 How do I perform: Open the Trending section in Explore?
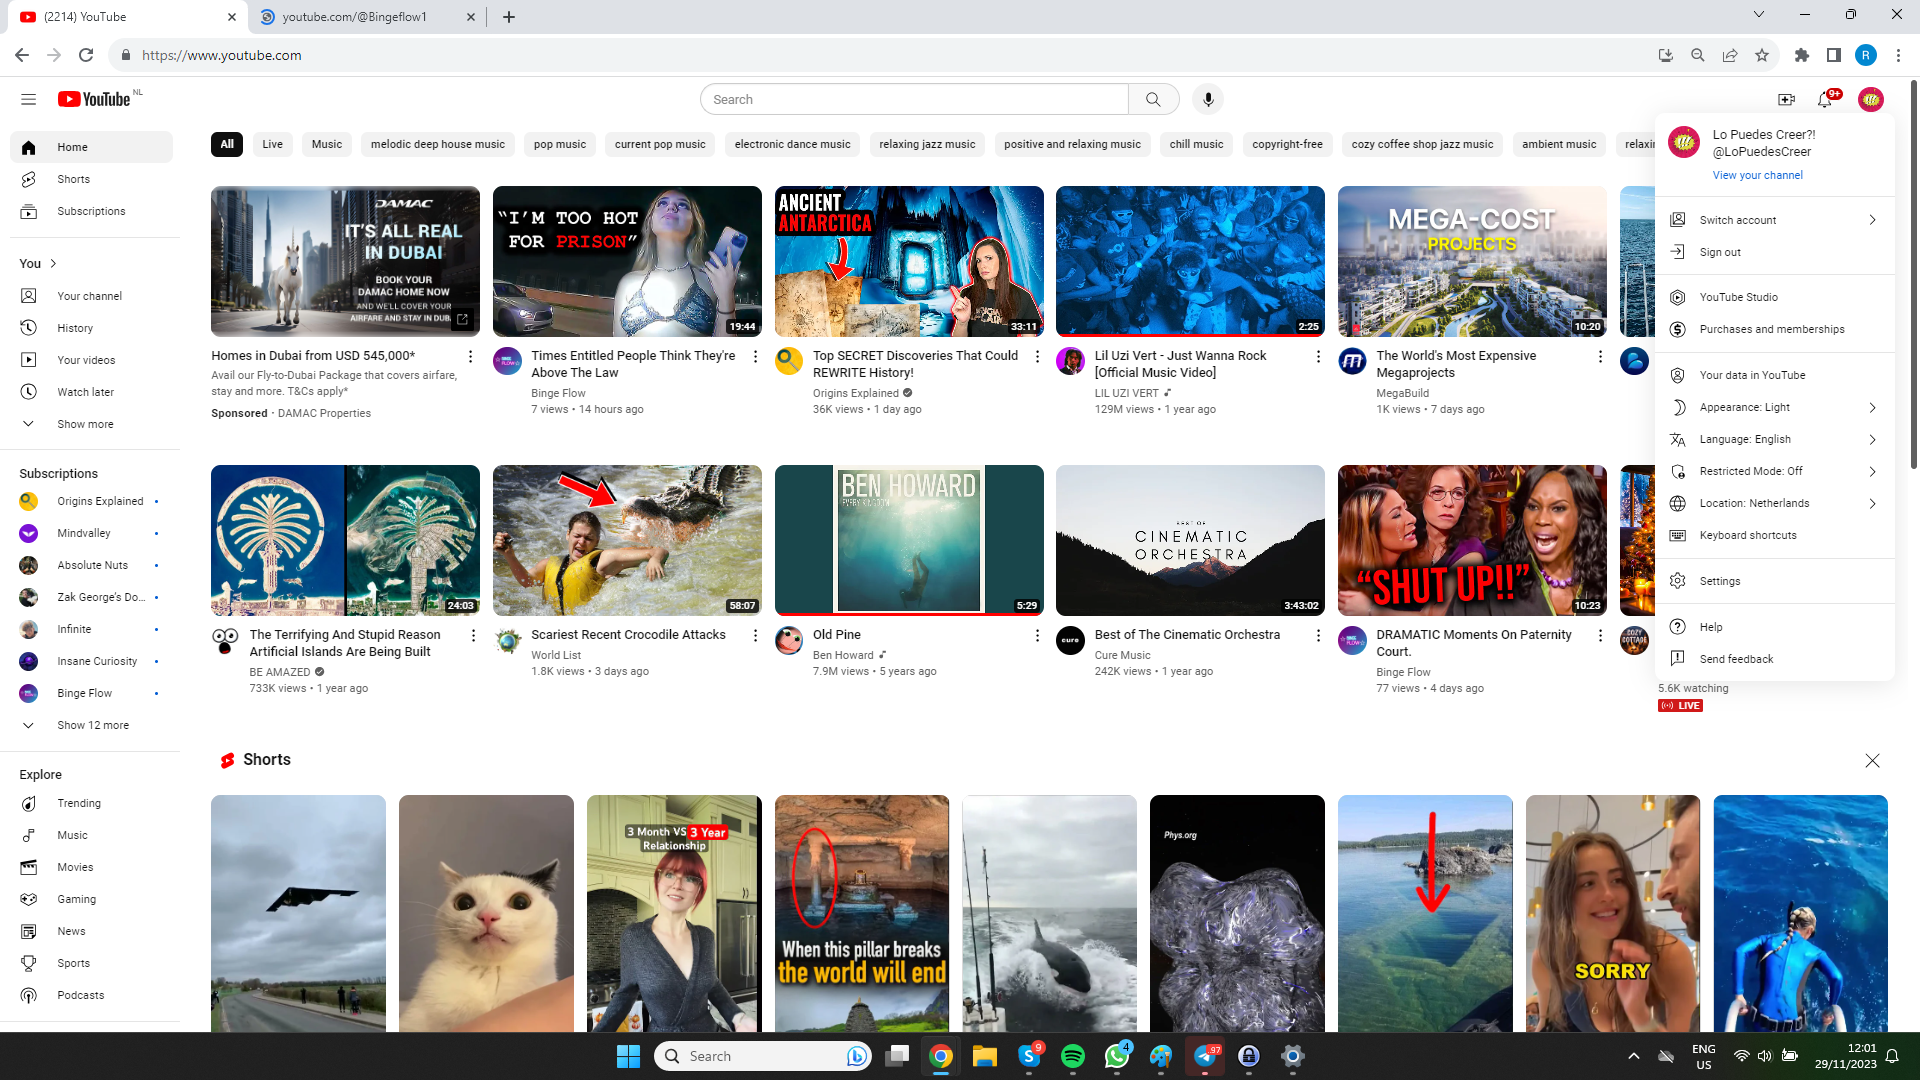click(79, 803)
